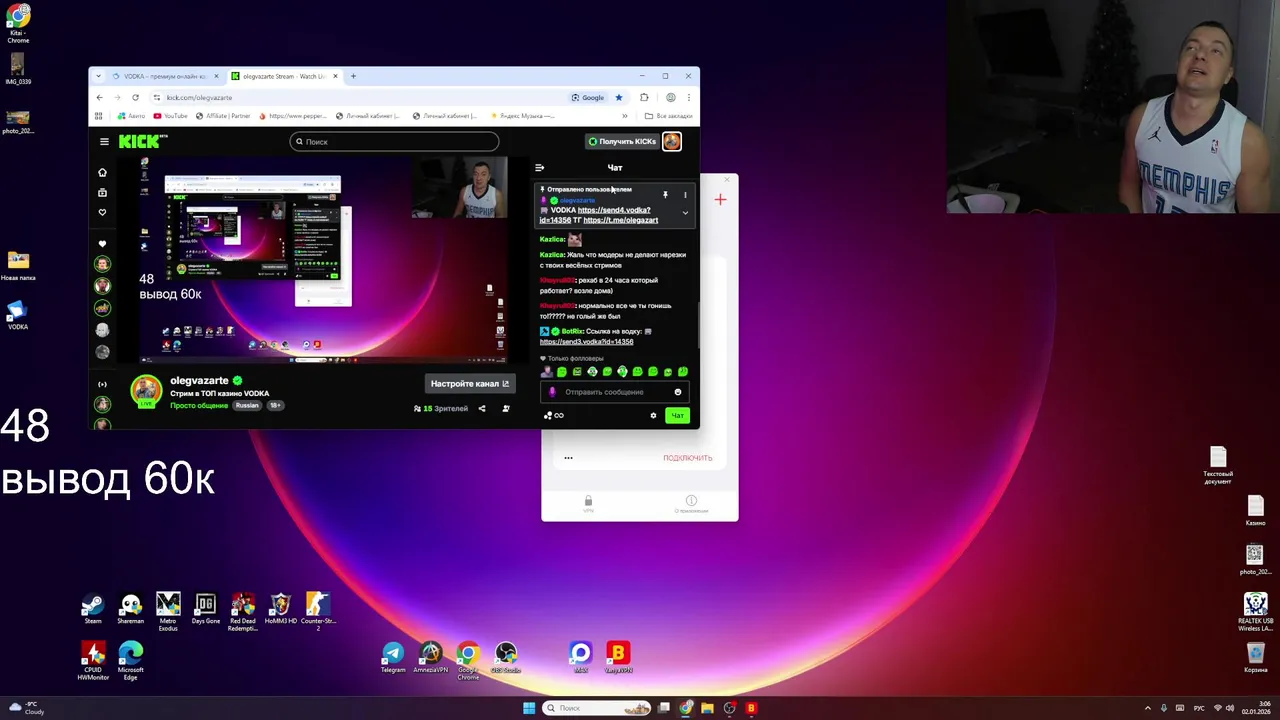Screen dimensions: 1280x720
Task: Open the Counter-Strike 2 desktop shortcut
Action: pyautogui.click(x=318, y=612)
